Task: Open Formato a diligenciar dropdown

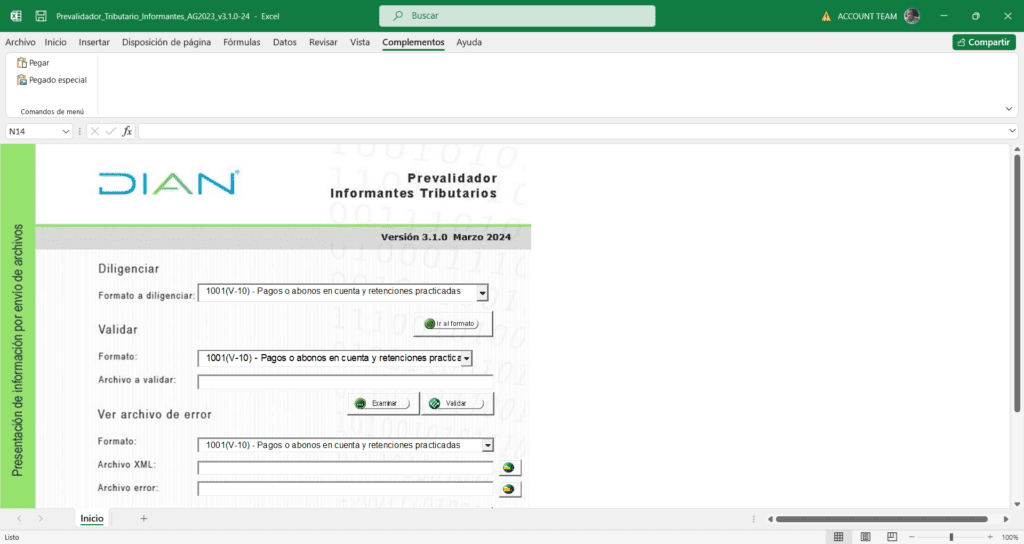Action: point(482,293)
